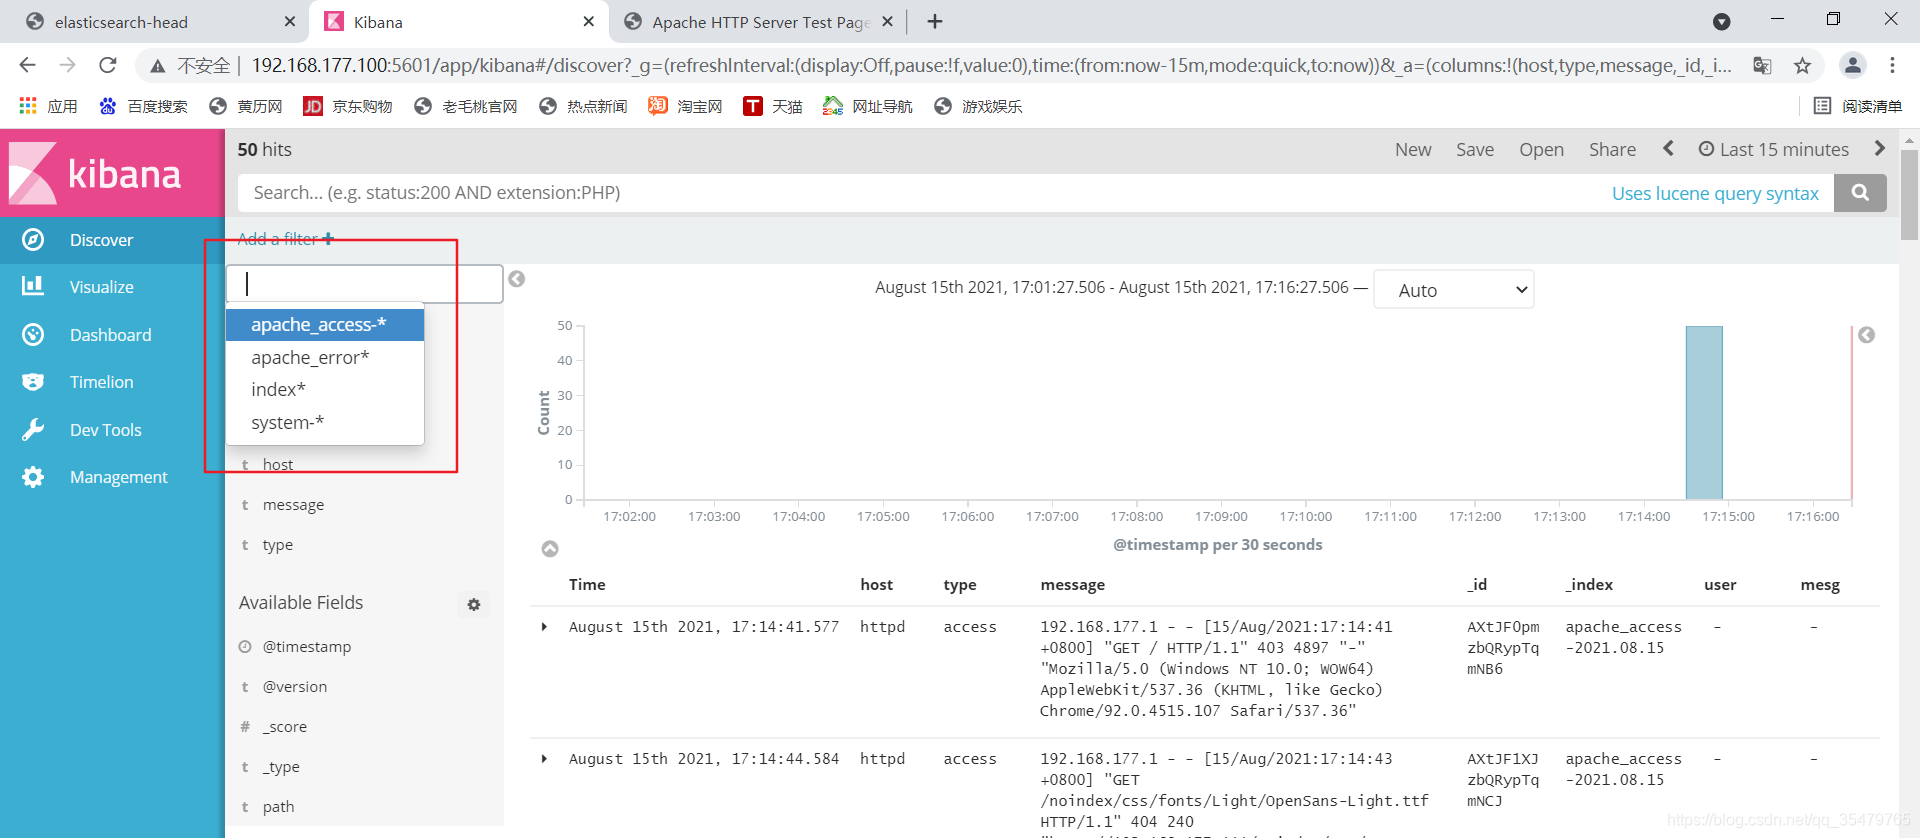Close the Apache HTTP Server tab
This screenshot has width=1920, height=838.
coord(887,21)
